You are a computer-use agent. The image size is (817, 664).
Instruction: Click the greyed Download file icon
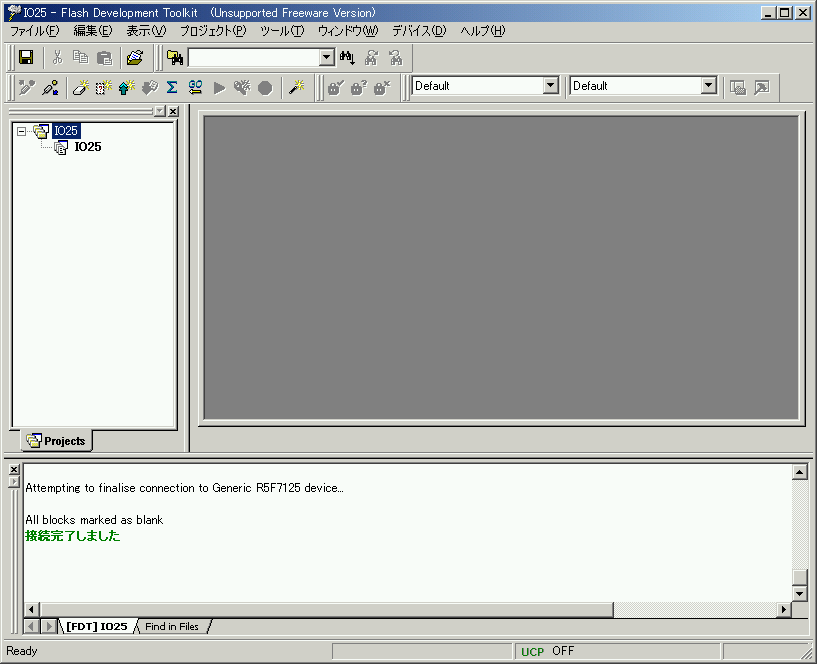pyautogui.click(x=150, y=88)
